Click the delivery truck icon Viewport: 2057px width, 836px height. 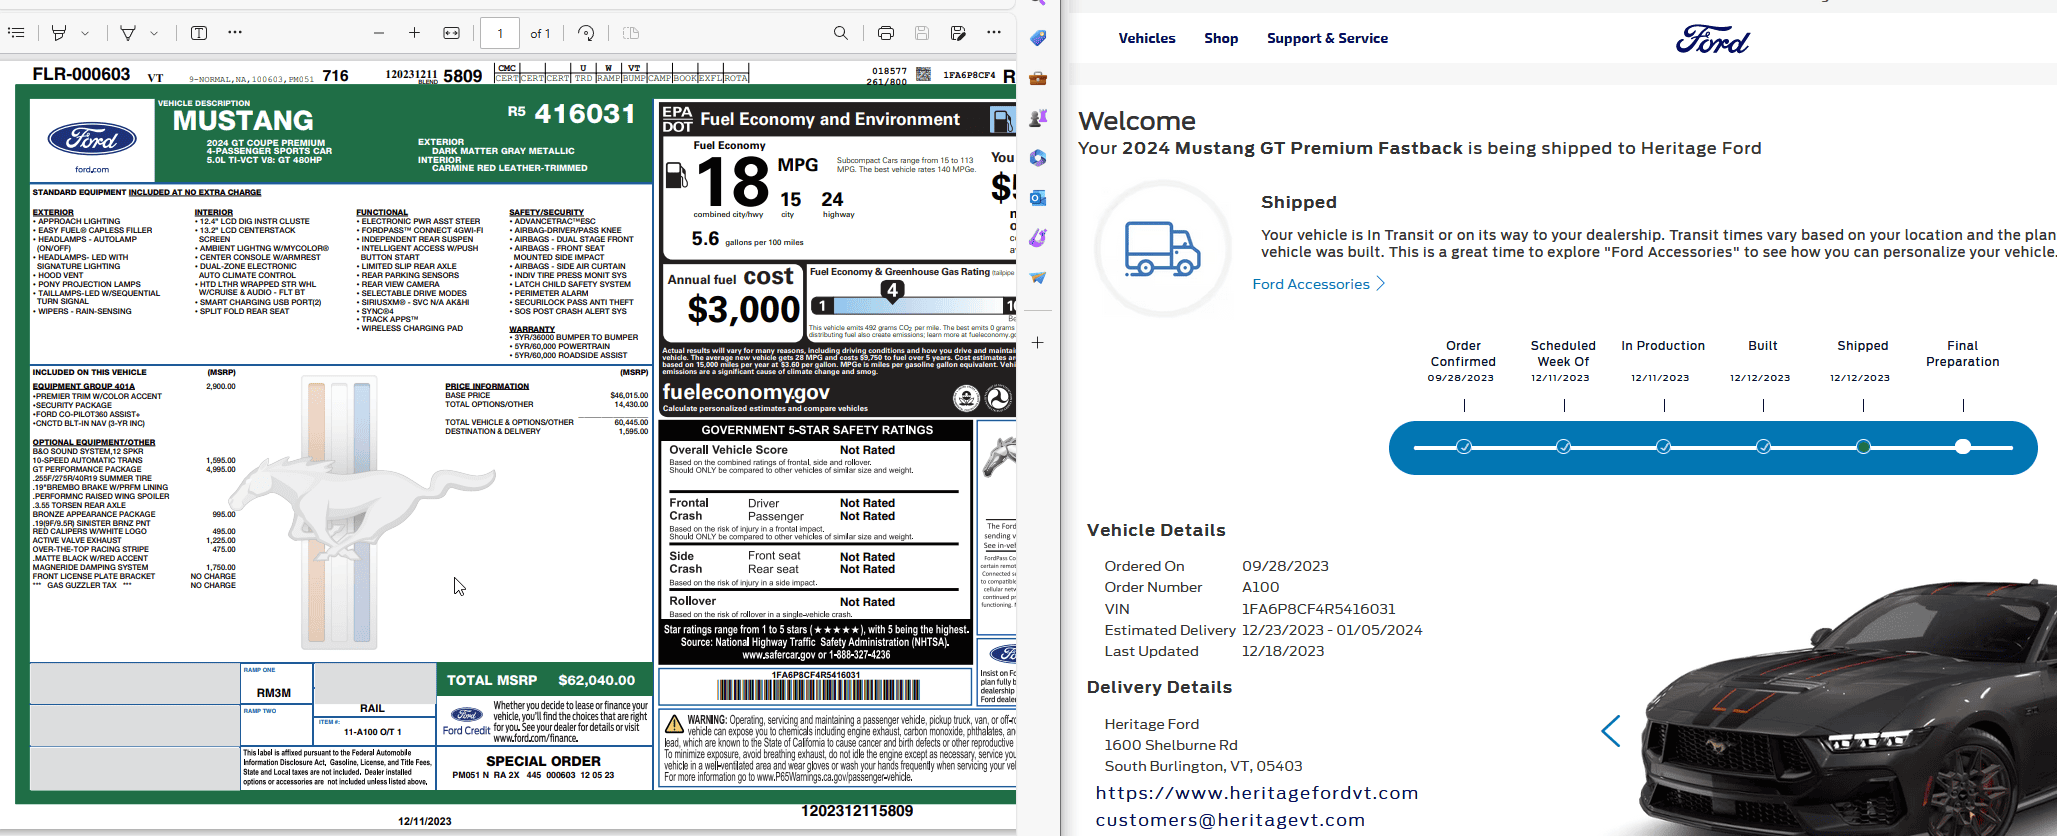(1162, 248)
